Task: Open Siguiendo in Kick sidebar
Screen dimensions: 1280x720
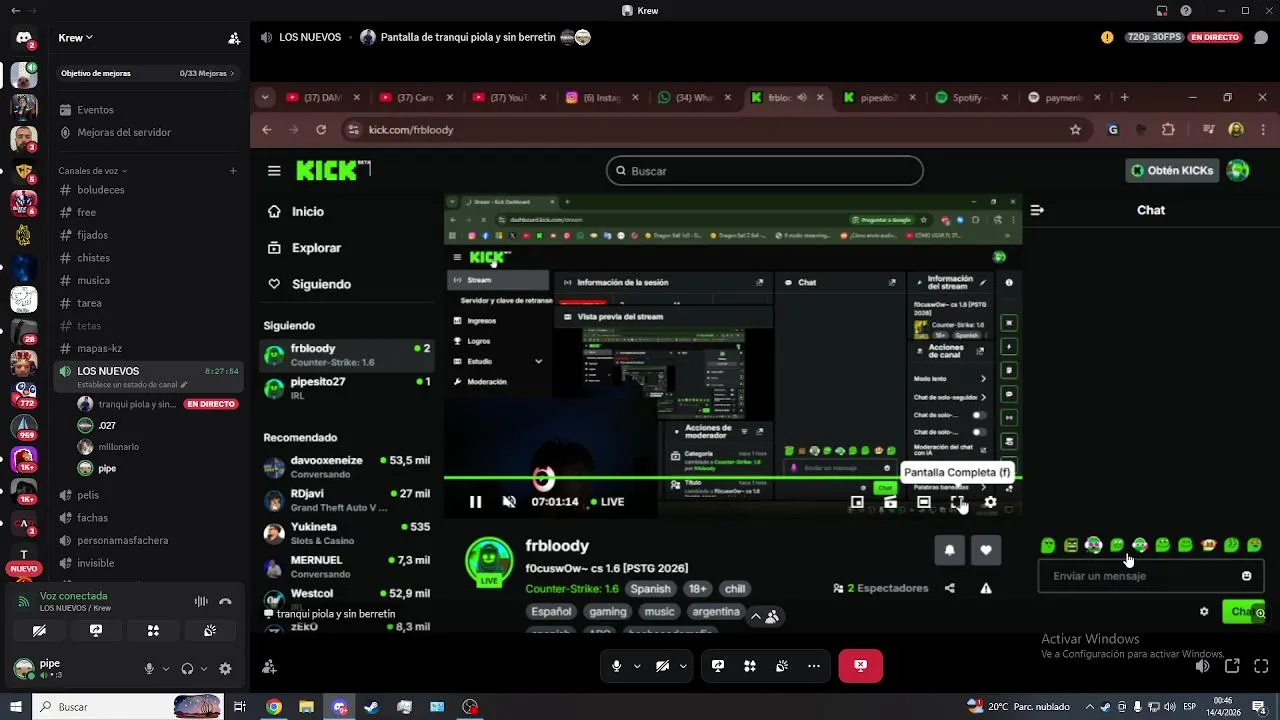Action: pyautogui.click(x=321, y=284)
